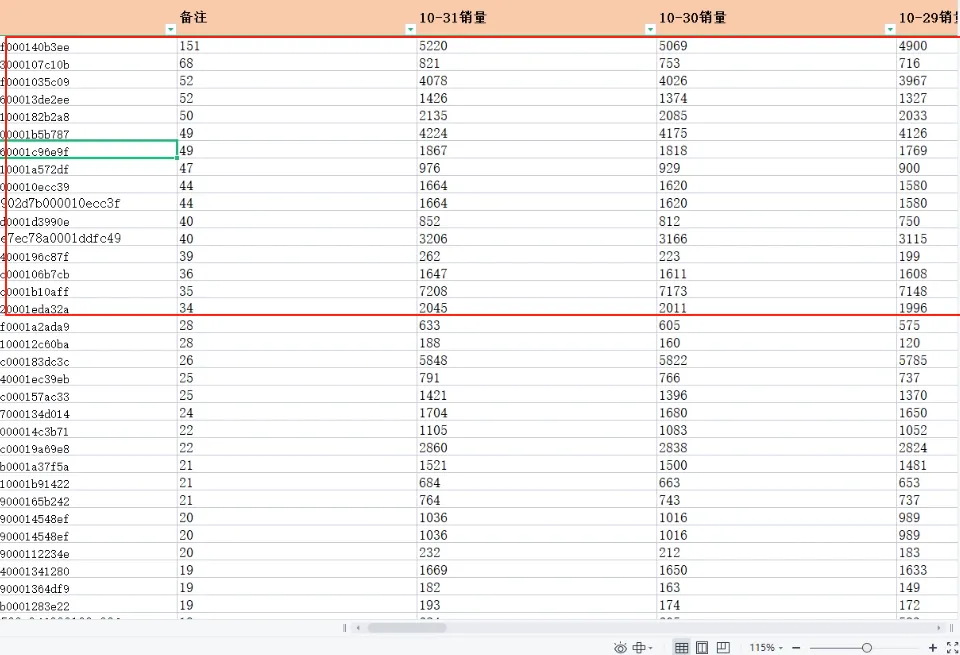Click the zoom out minus icon
The height and width of the screenshot is (655, 960).
click(x=796, y=648)
